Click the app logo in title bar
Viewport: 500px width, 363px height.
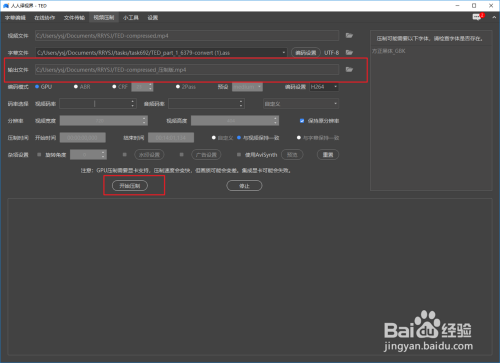pyautogui.click(x=6, y=6)
